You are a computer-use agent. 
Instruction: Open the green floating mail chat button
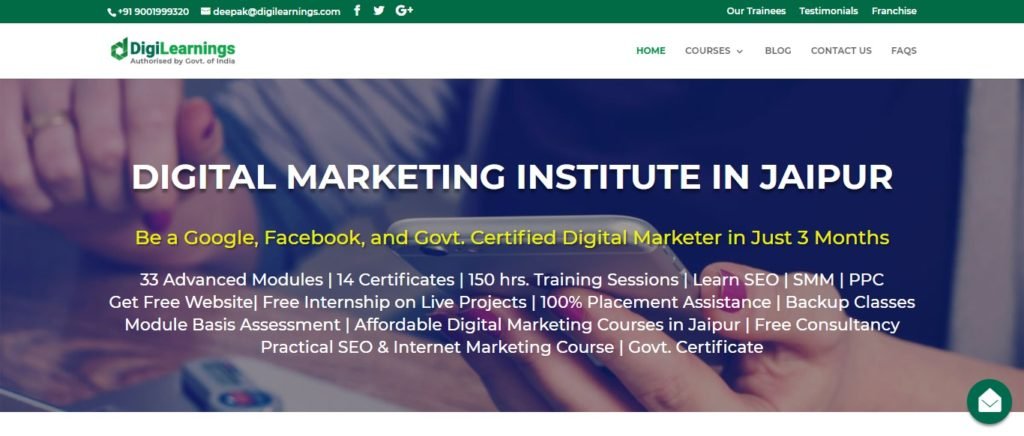point(989,401)
